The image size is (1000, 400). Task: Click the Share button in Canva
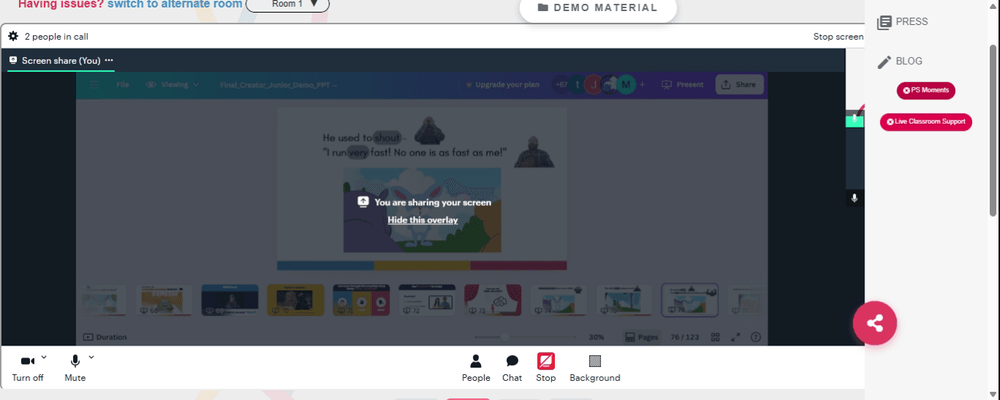739,84
